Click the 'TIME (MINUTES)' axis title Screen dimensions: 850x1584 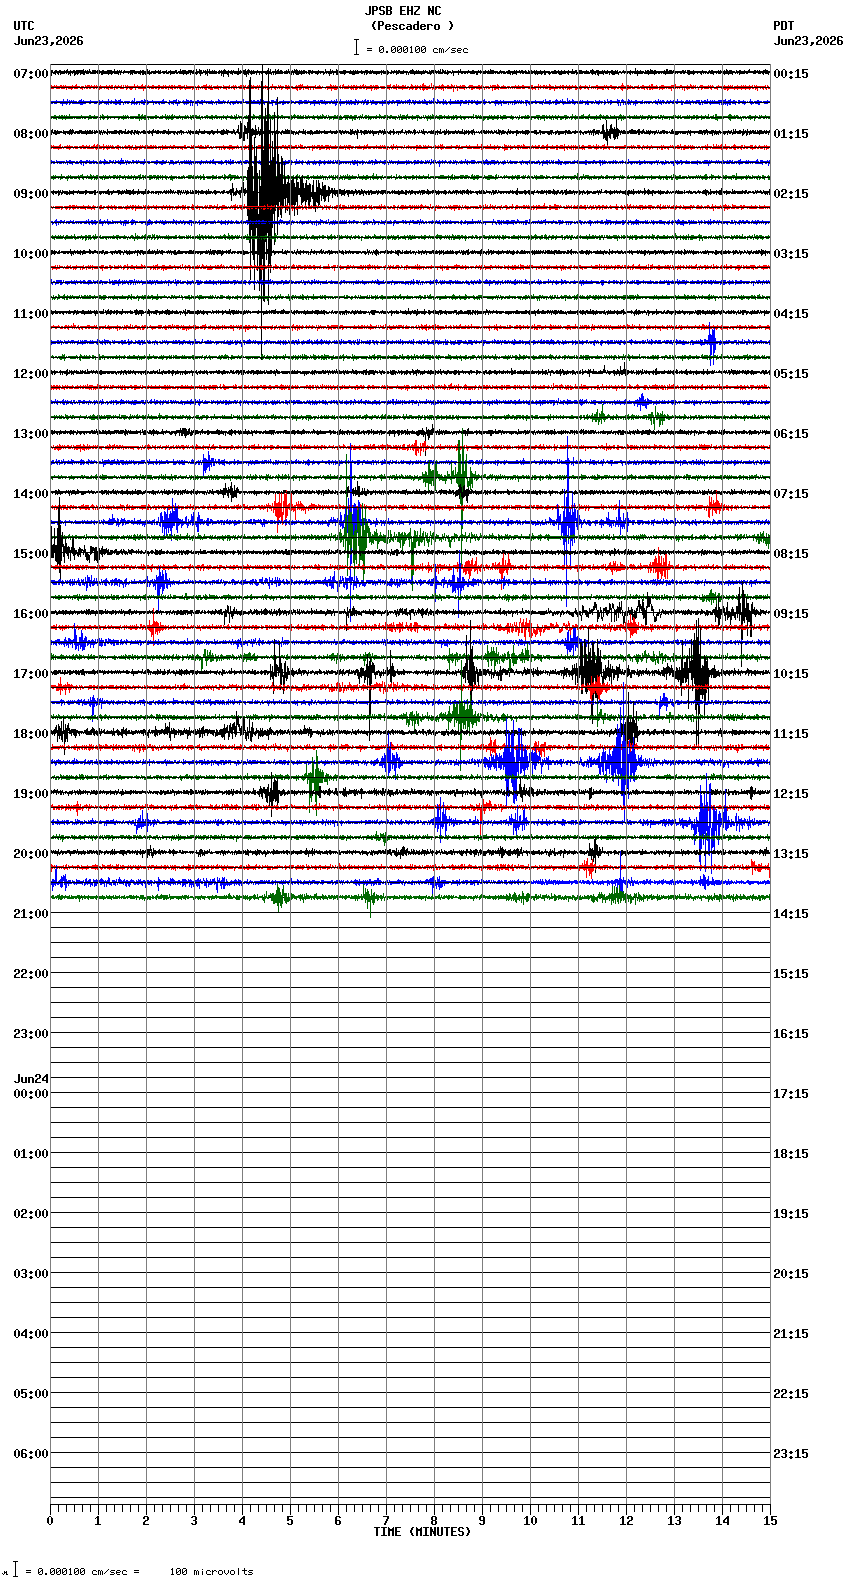pos(422,1532)
